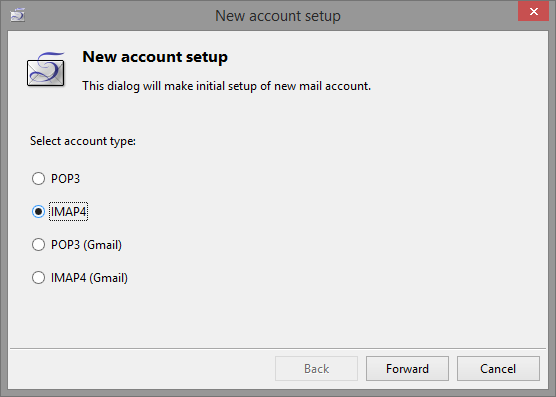Click the IMAP4 (Gmail) label text
Image resolution: width=556 pixels, height=397 pixels.
pyautogui.click(x=89, y=278)
